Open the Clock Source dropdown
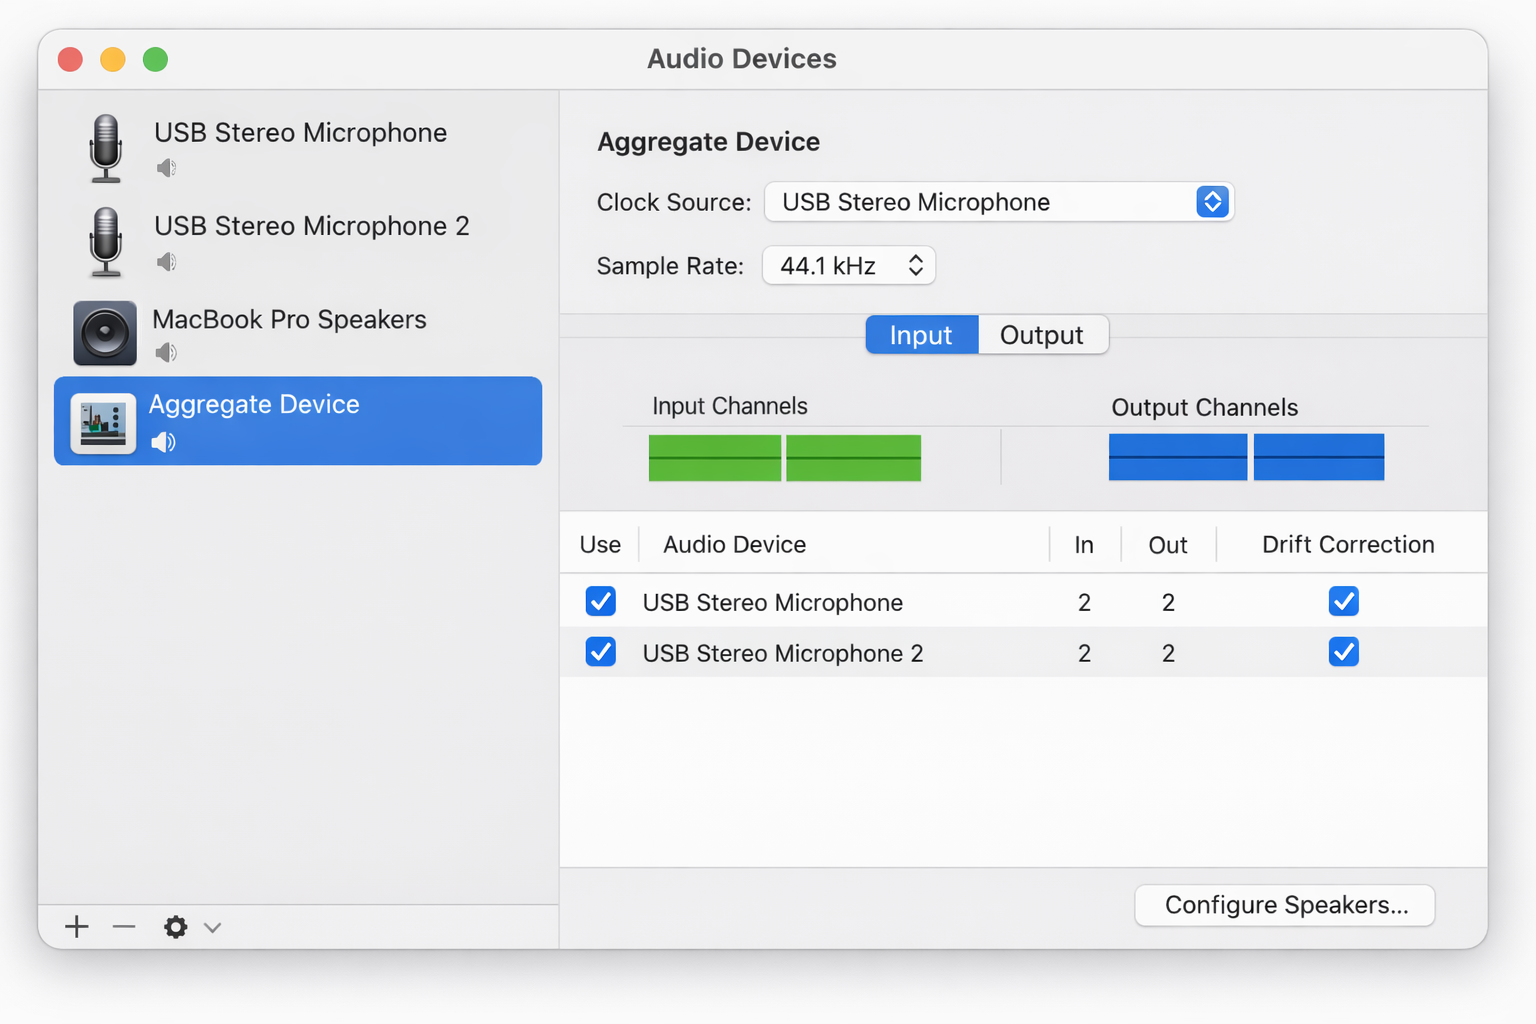 point(999,202)
